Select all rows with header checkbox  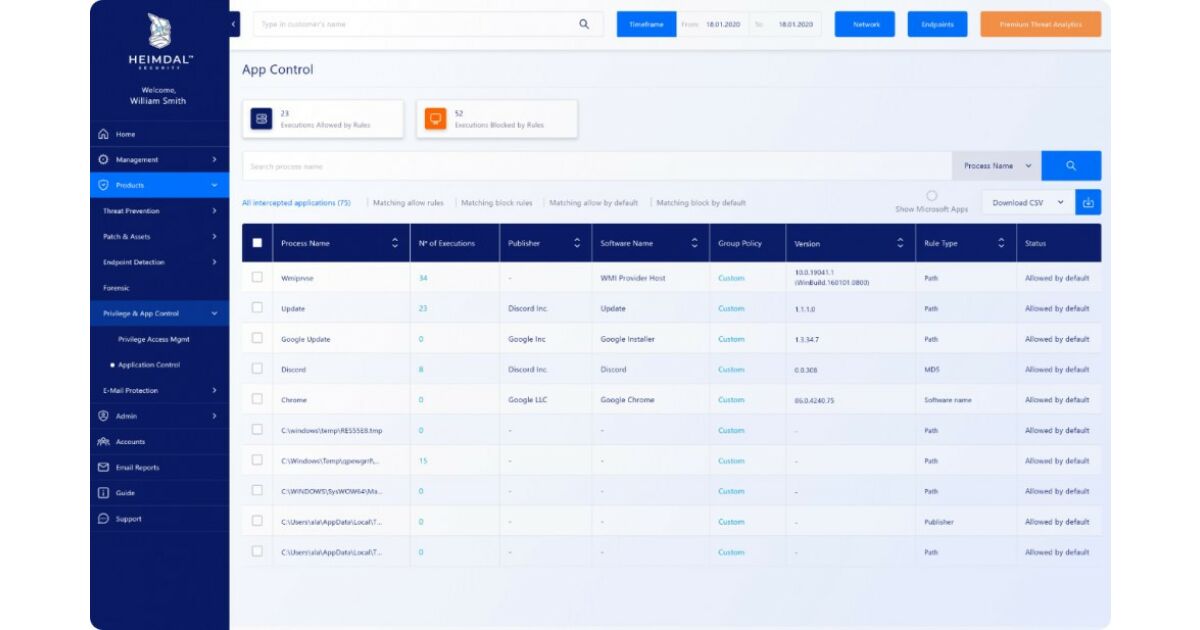point(257,243)
